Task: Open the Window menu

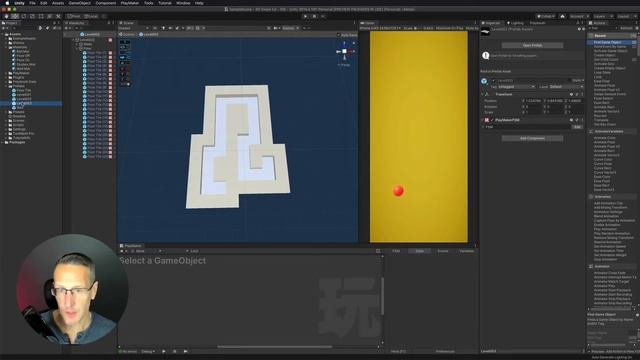Action: [x=183, y=3]
